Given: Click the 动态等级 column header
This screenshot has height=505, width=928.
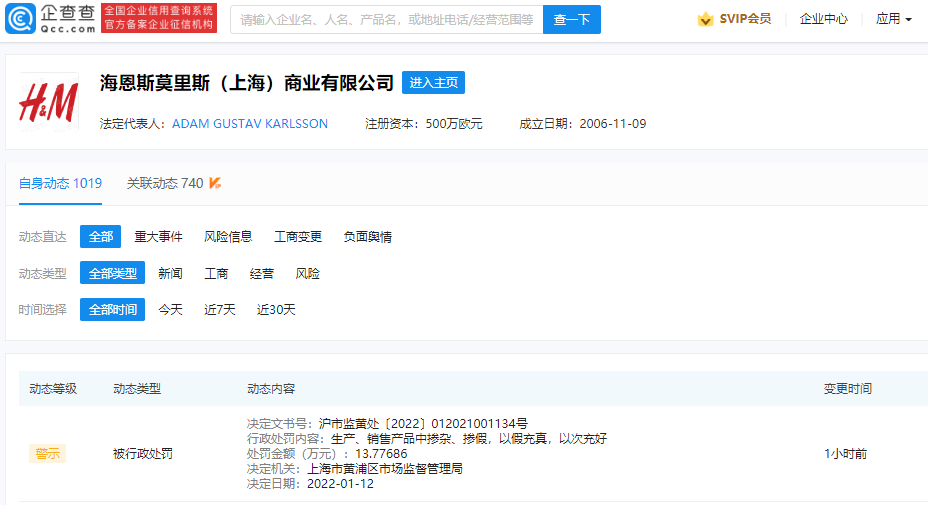Looking at the screenshot, I should (x=53, y=389).
